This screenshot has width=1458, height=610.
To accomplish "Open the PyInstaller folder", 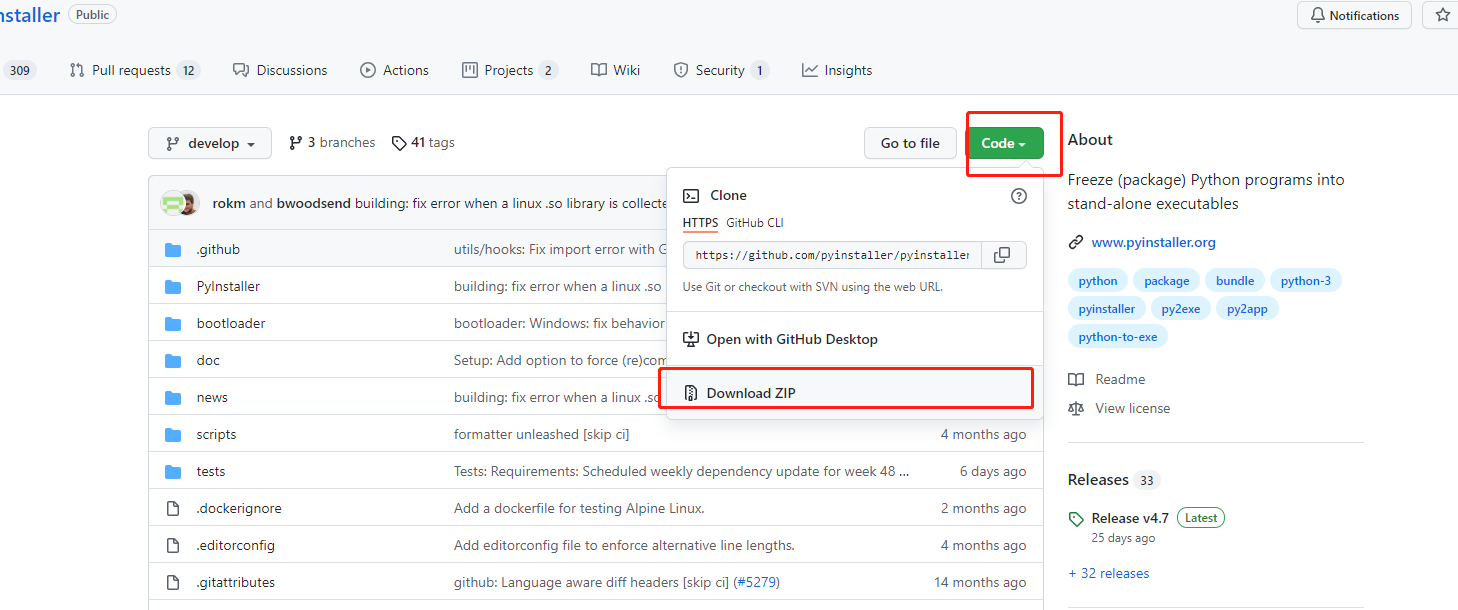I will (x=228, y=286).
